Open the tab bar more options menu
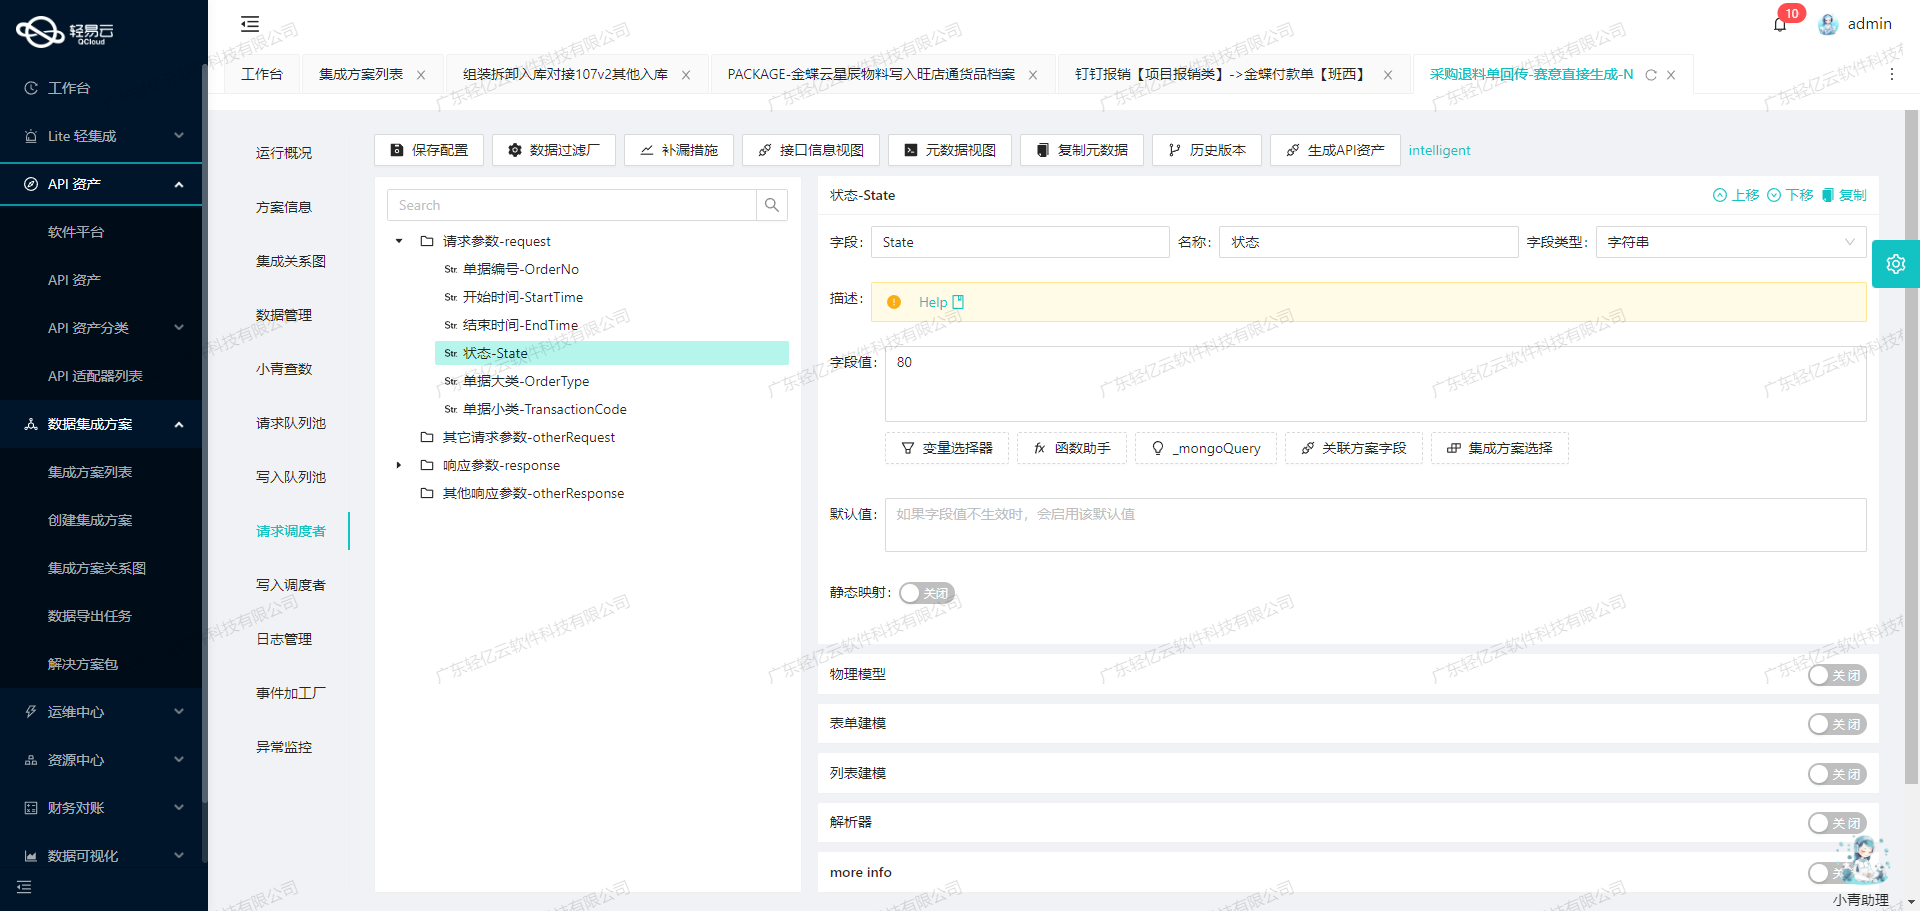 tap(1891, 74)
